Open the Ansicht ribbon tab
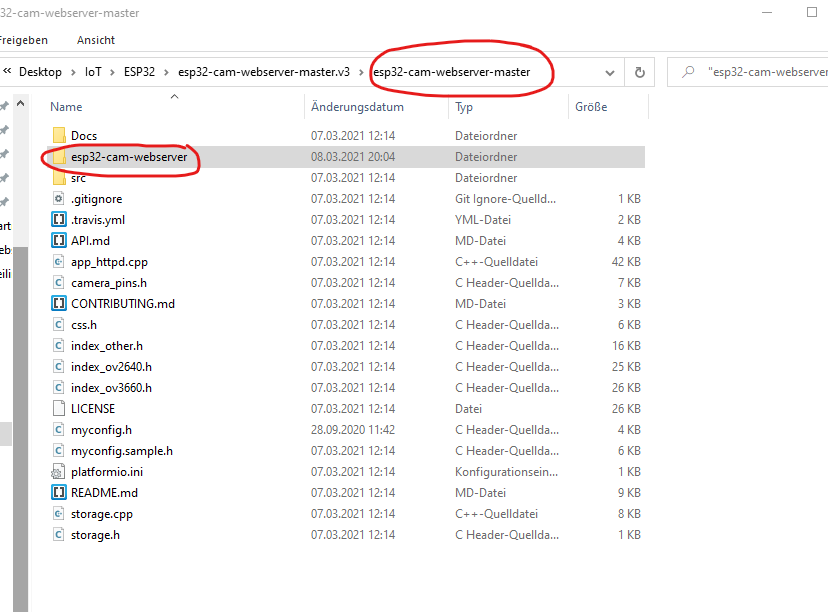The image size is (828, 612). coord(96,40)
